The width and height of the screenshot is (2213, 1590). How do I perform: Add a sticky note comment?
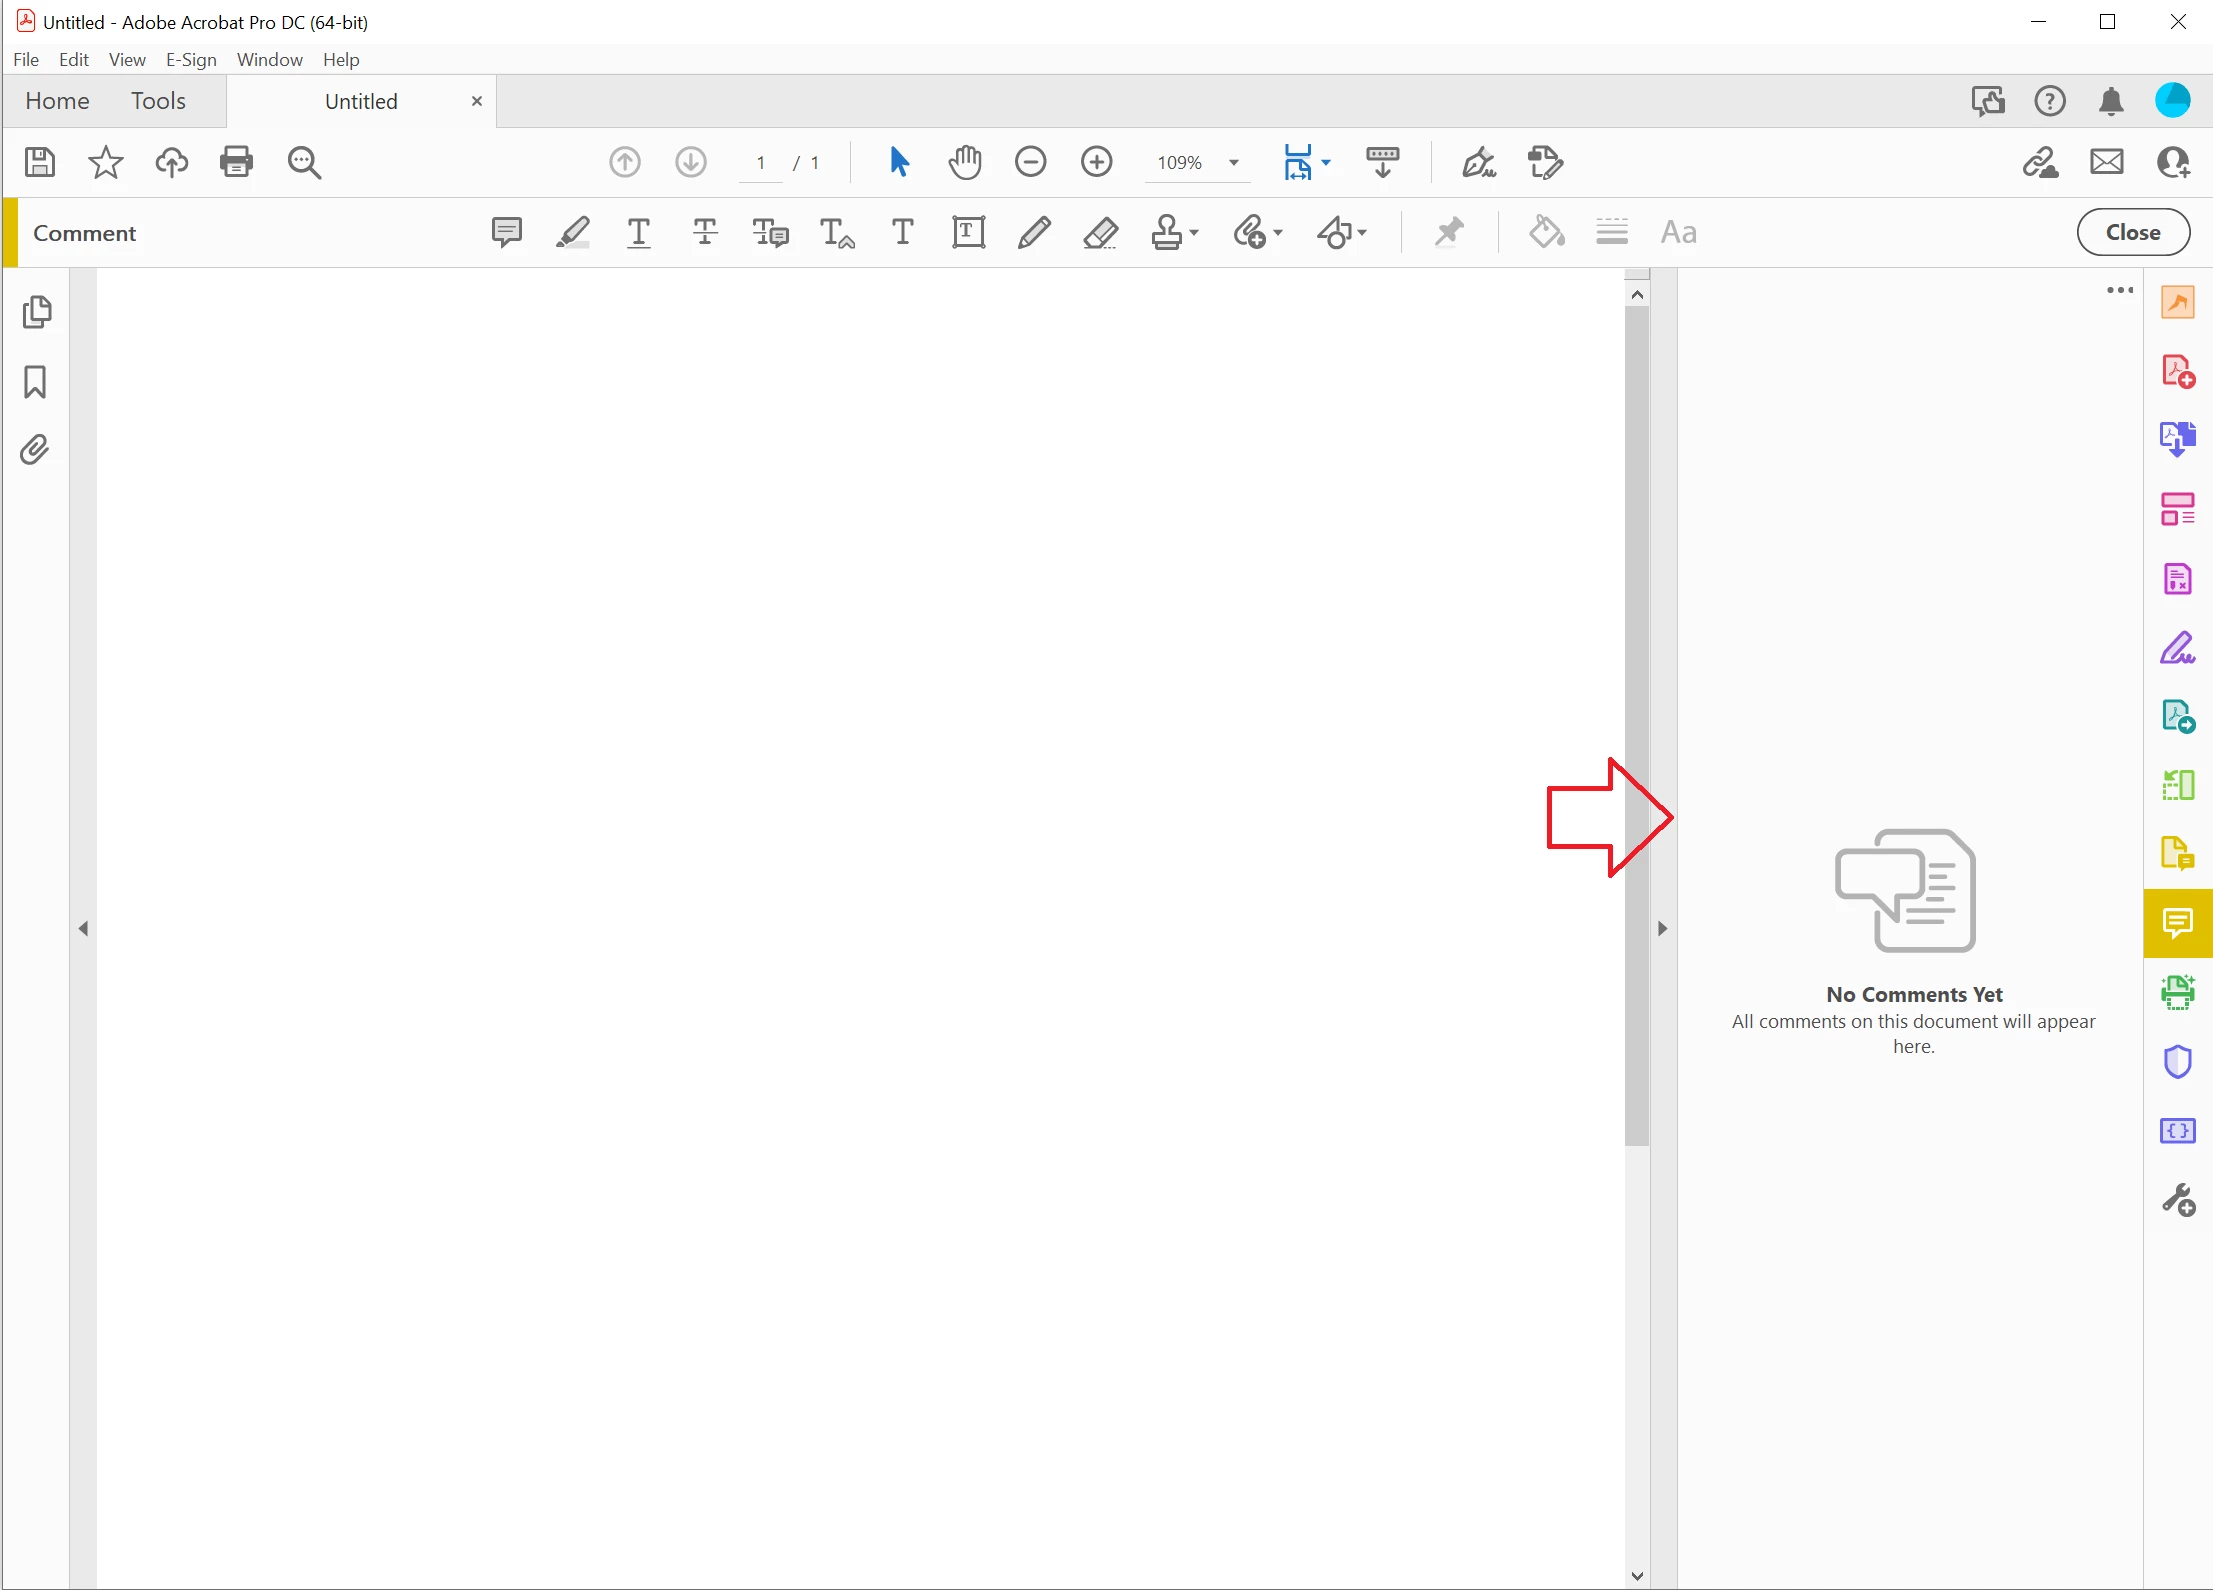pos(507,232)
